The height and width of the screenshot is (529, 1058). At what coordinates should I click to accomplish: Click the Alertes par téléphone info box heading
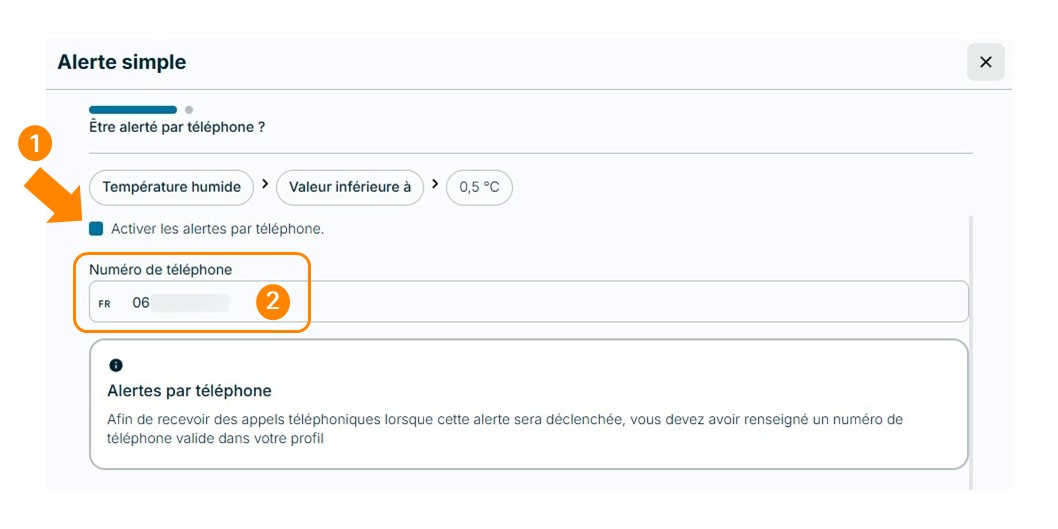point(189,391)
